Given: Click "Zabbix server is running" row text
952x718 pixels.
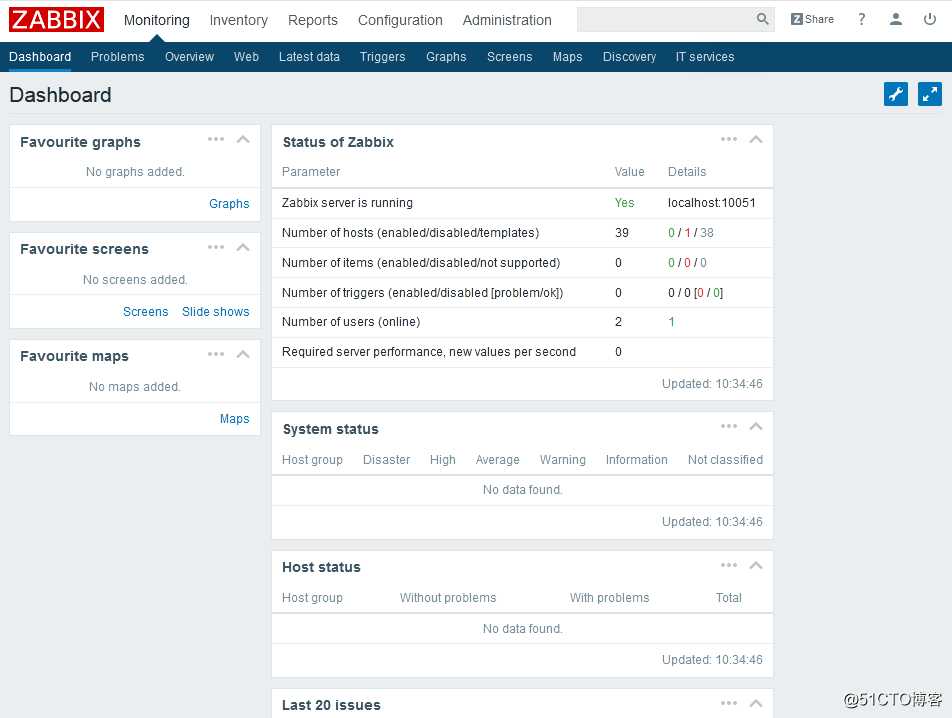Looking at the screenshot, I should coord(347,203).
